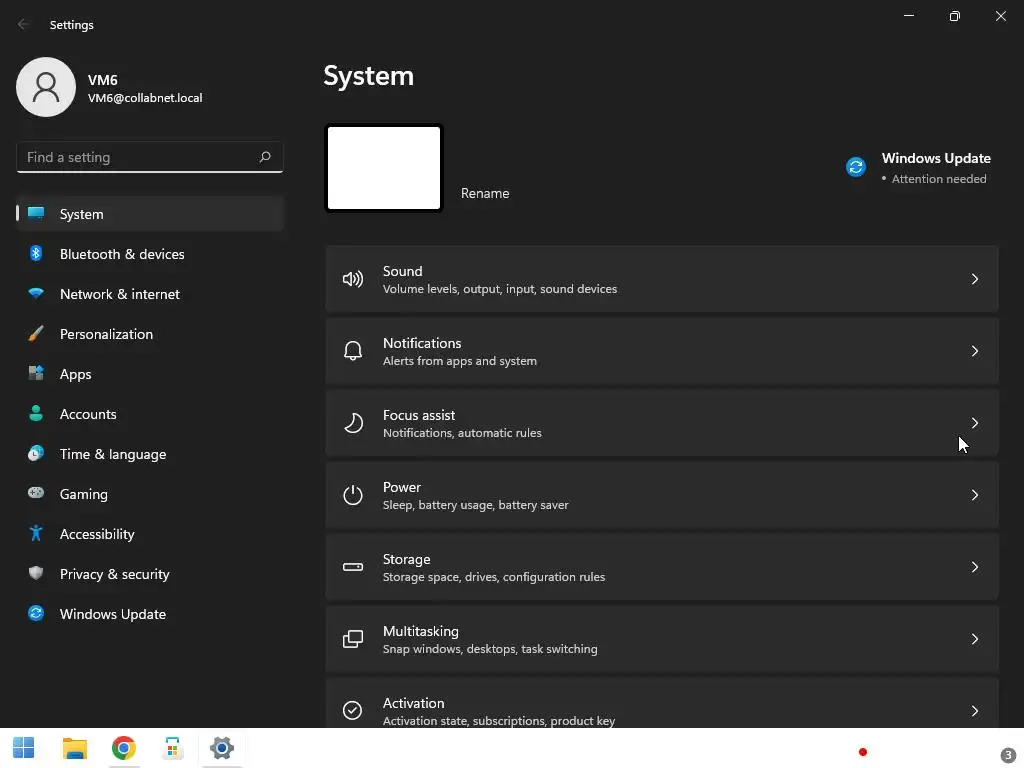The height and width of the screenshot is (768, 1024).
Task: Switch to Personalization section
Action: (x=150, y=334)
